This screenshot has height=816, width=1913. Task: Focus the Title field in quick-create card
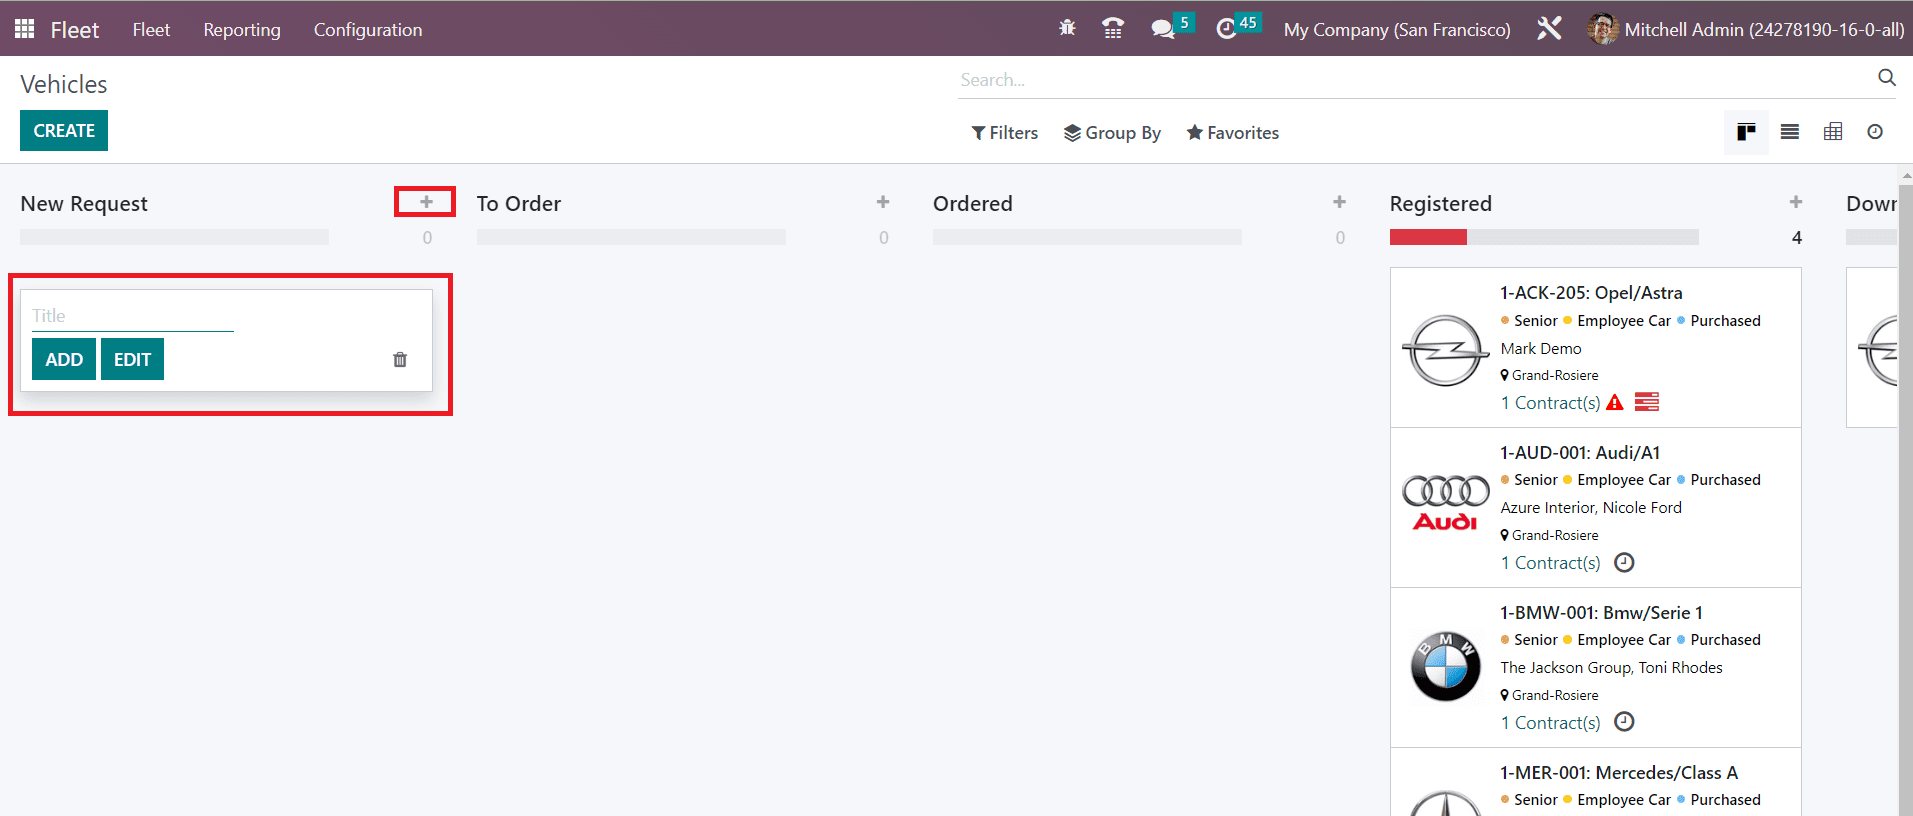click(x=133, y=316)
